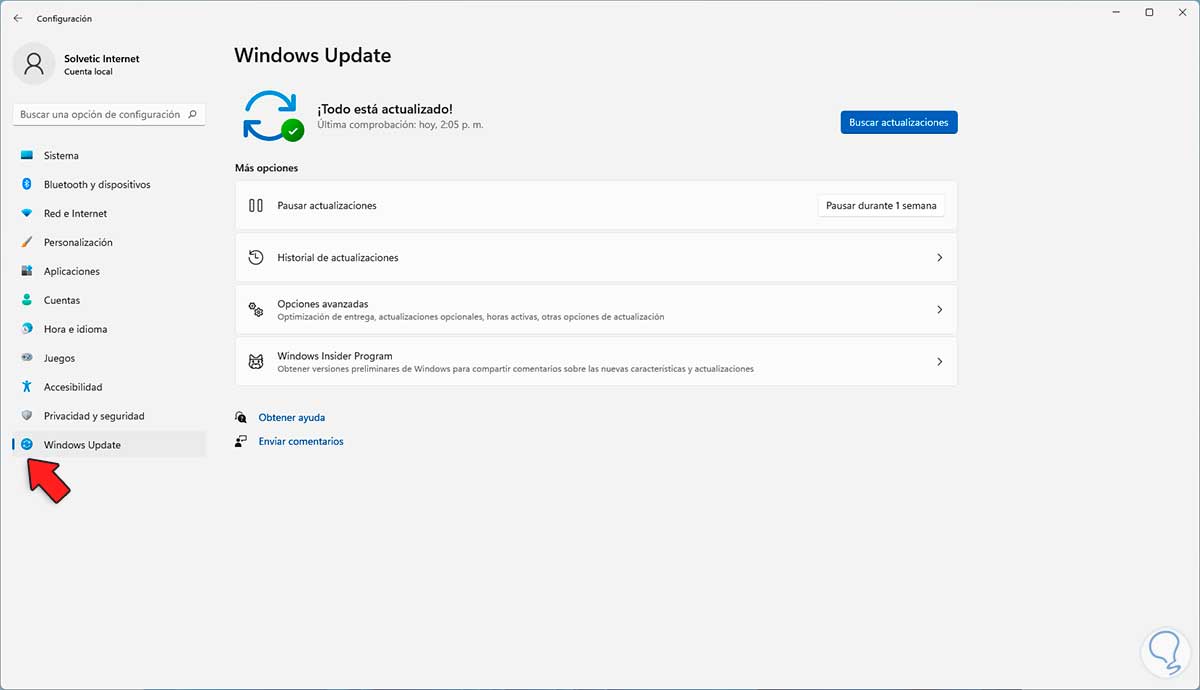Select the Privacidad y seguridad shield icon
Viewport: 1200px width, 690px height.
[x=26, y=416]
